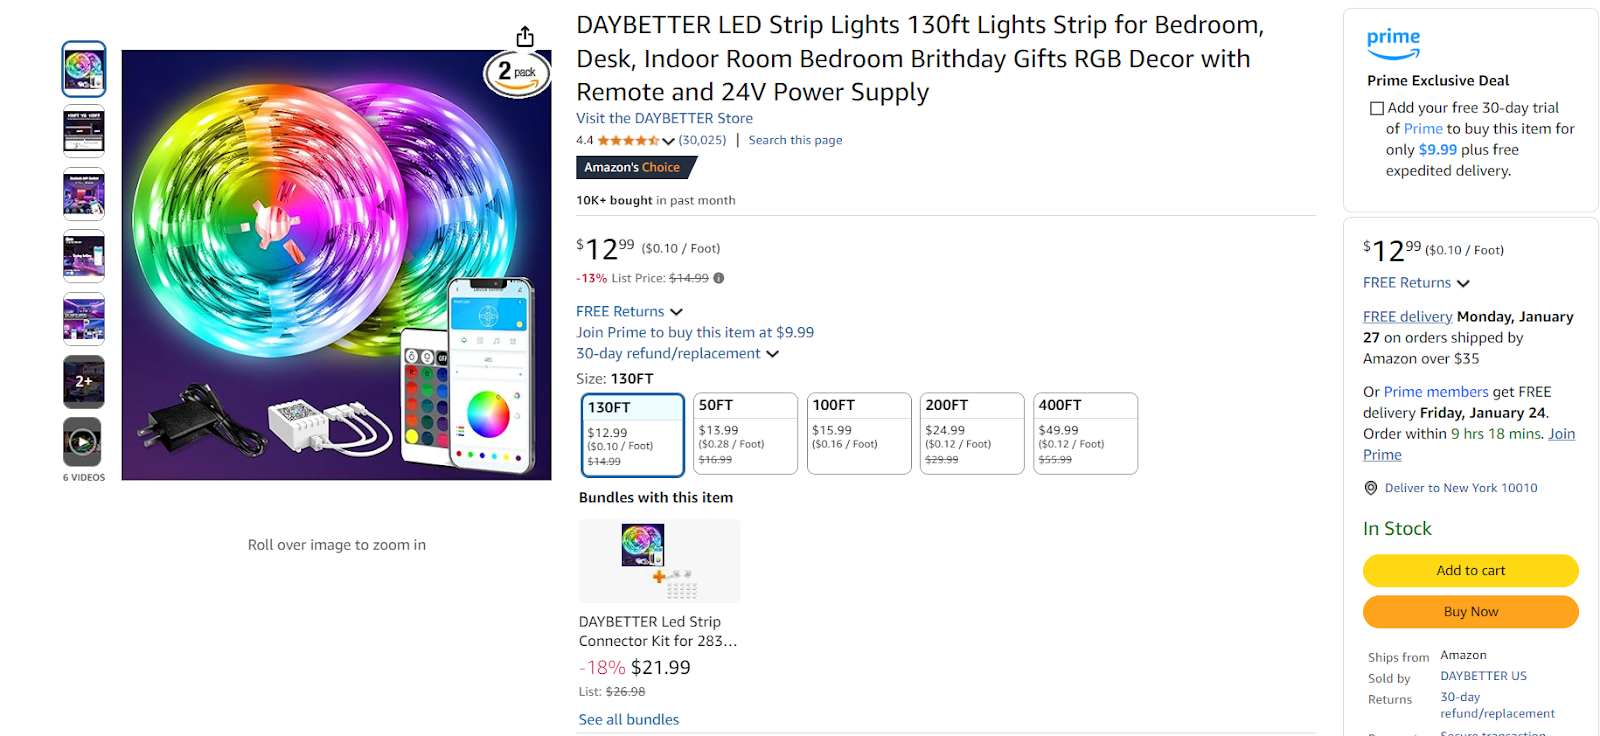Image resolution: width=1600 pixels, height=736 pixels.
Task: Open the 2+ extra images tile
Action: click(83, 381)
